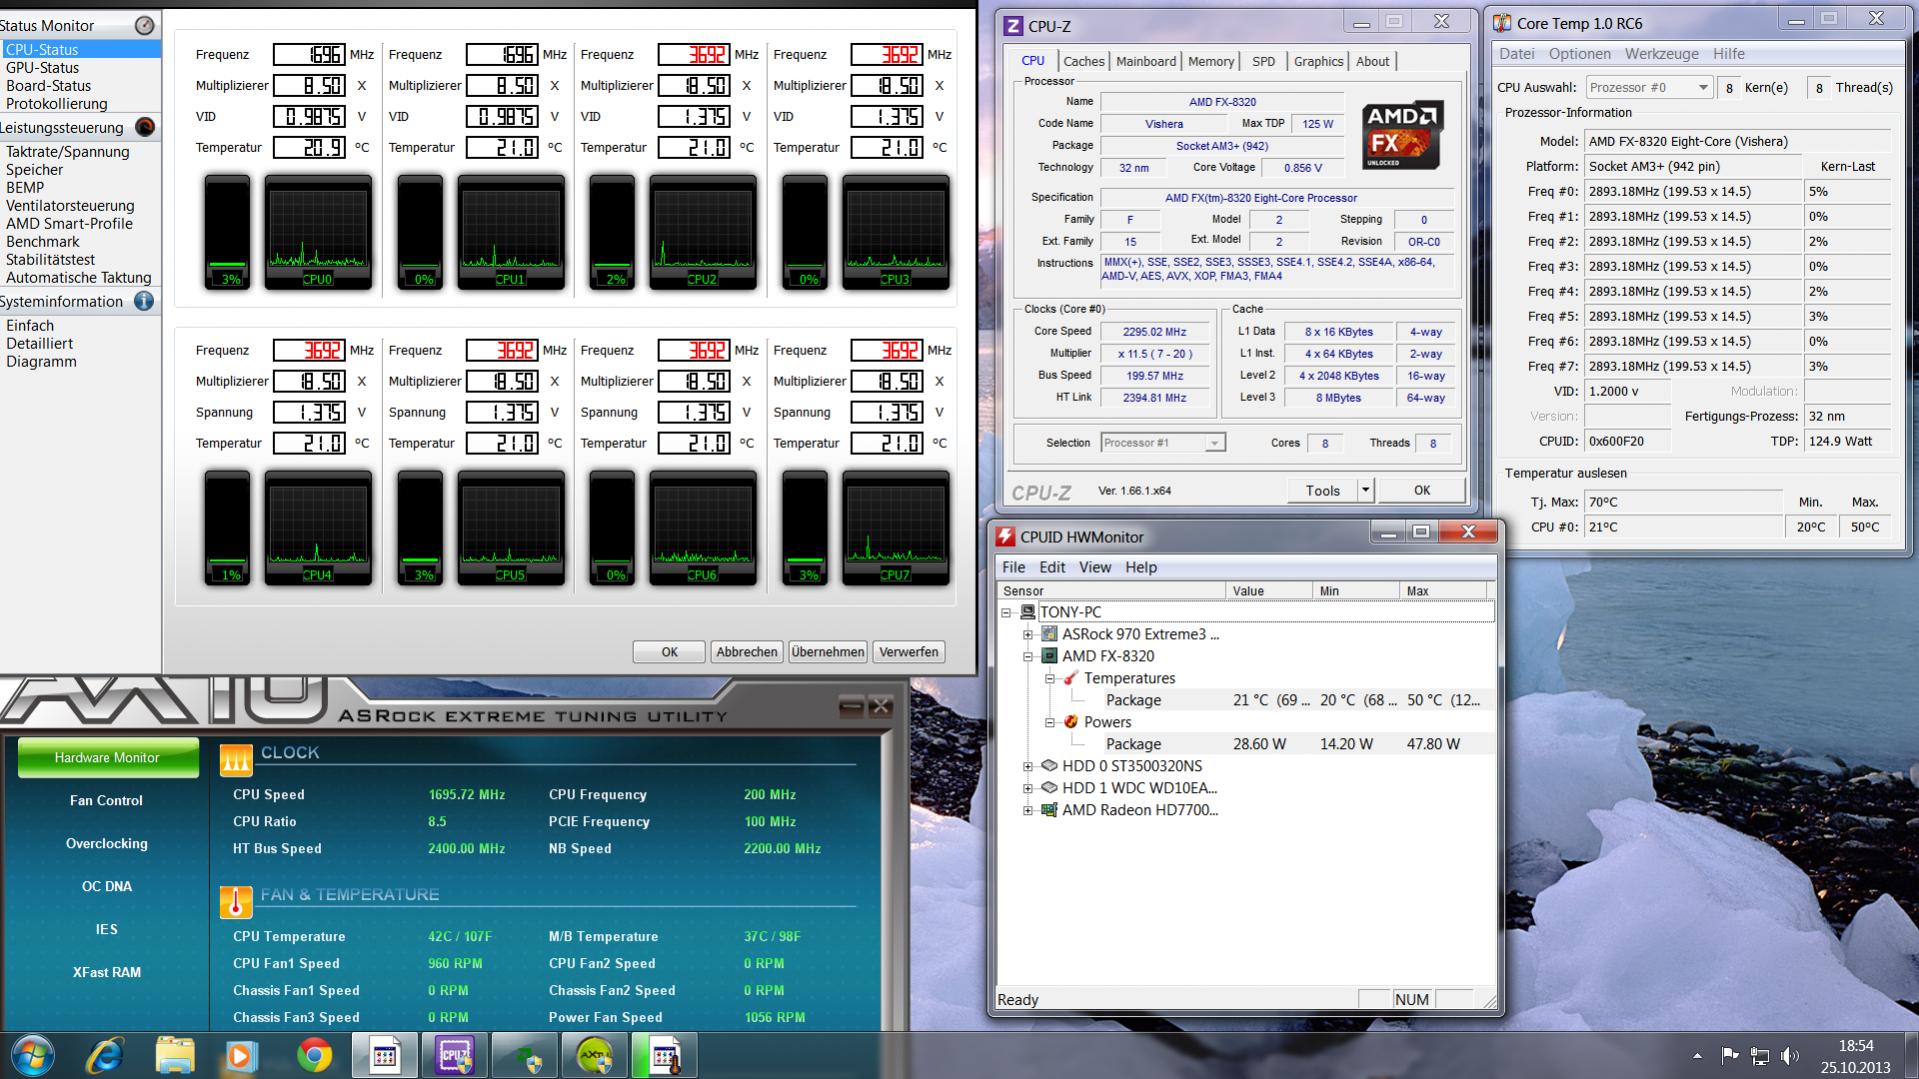Open the Windows Start menu
1919x1079 pixels.
(x=32, y=1056)
